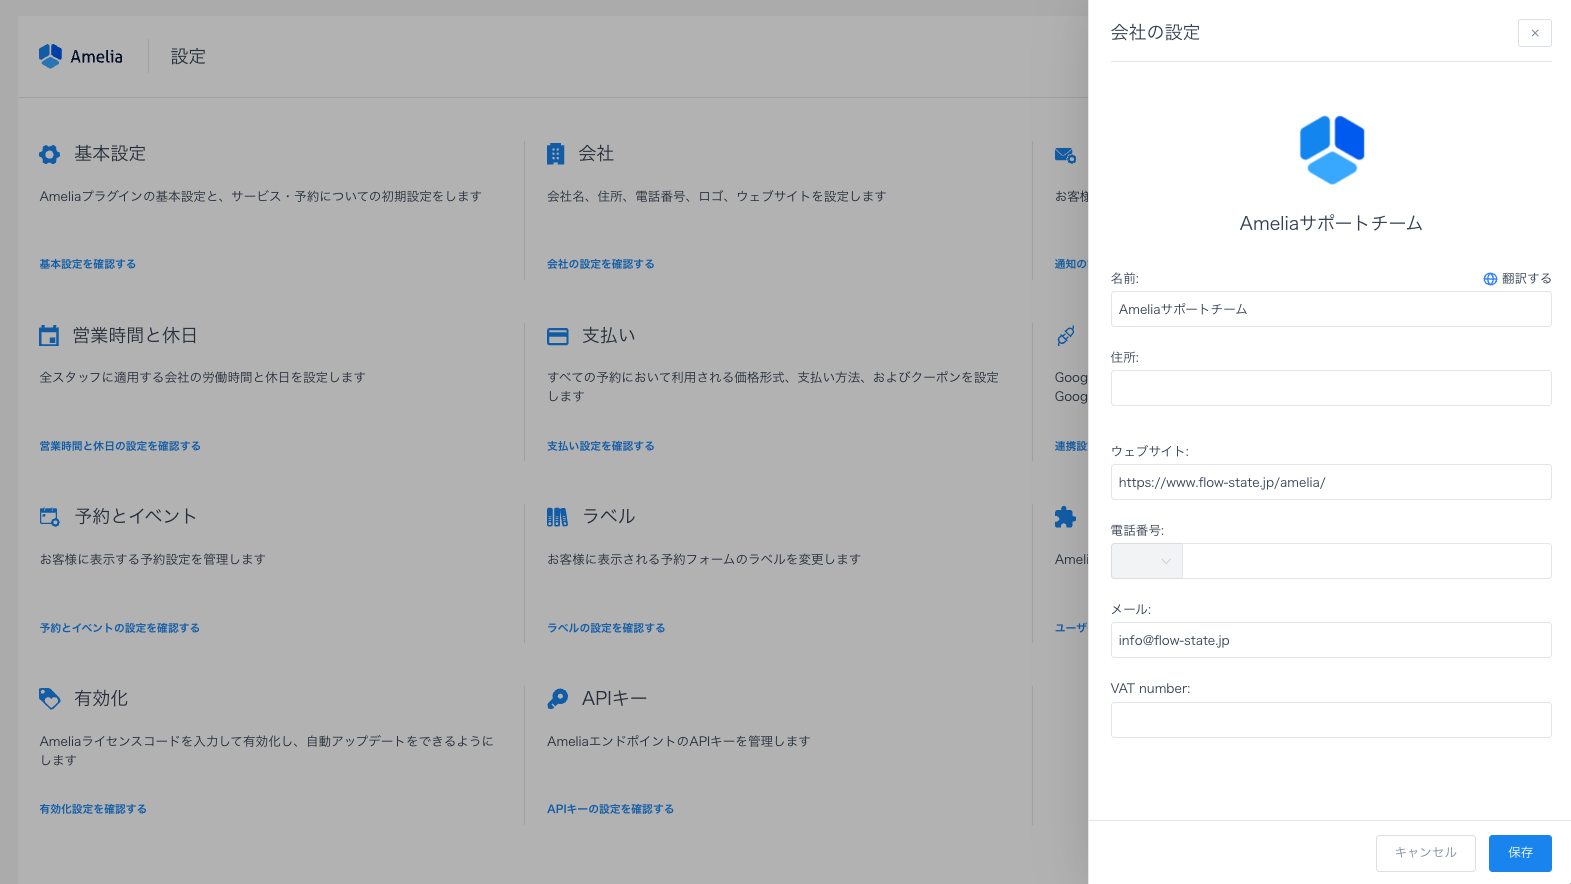Click the gear icon beside 基本設定
Image resolution: width=1571 pixels, height=884 pixels.
pyautogui.click(x=50, y=154)
